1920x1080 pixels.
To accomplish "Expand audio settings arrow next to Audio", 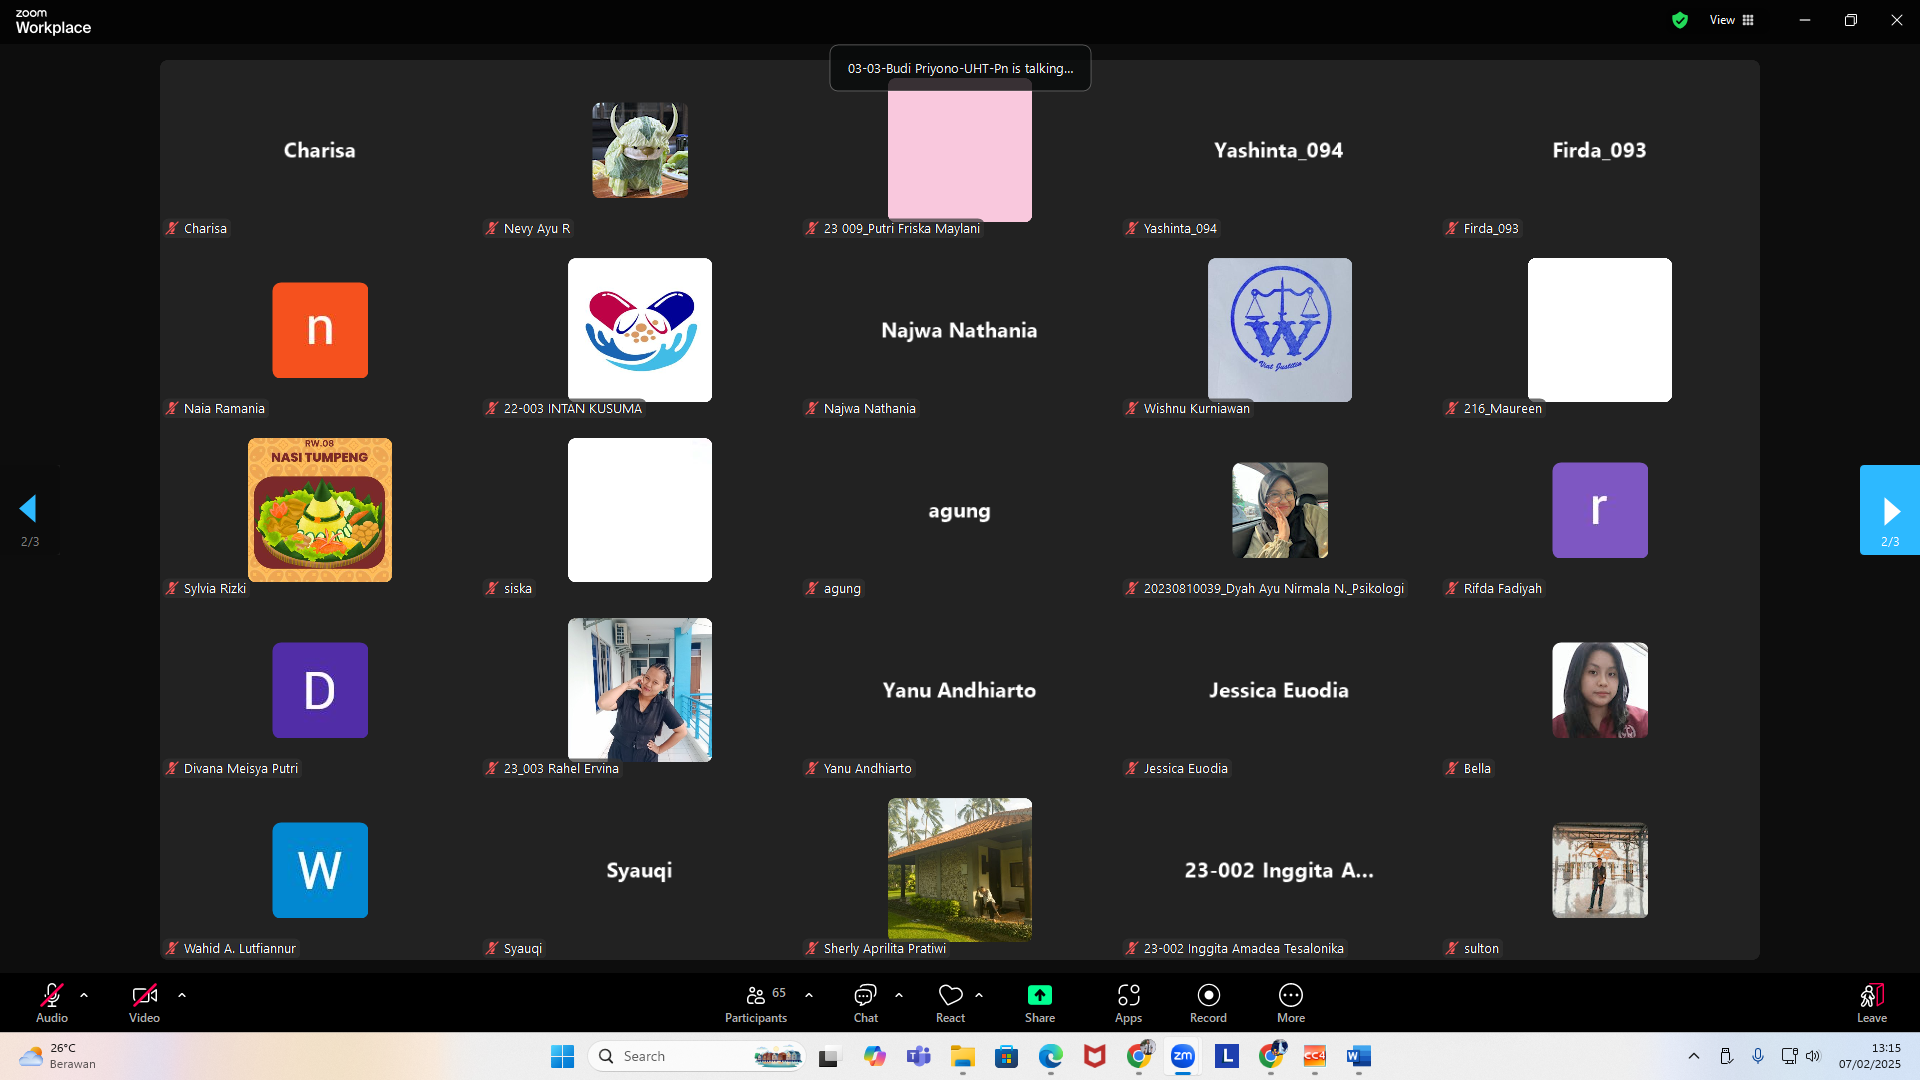I will pos(84,995).
